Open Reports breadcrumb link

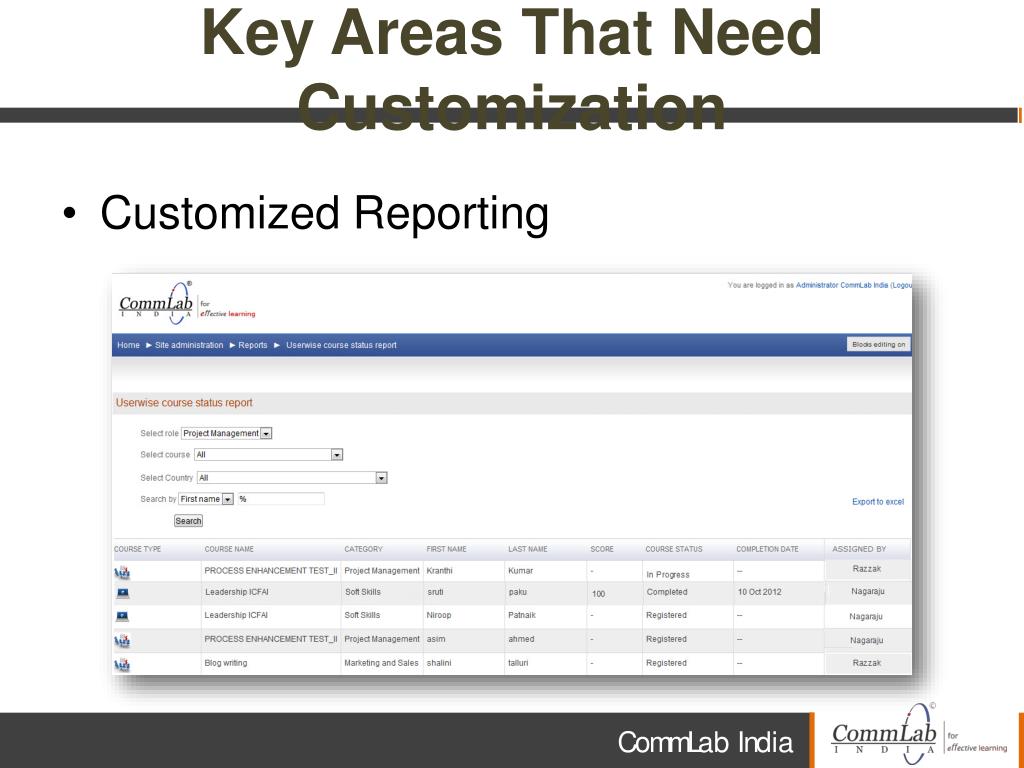[253, 345]
